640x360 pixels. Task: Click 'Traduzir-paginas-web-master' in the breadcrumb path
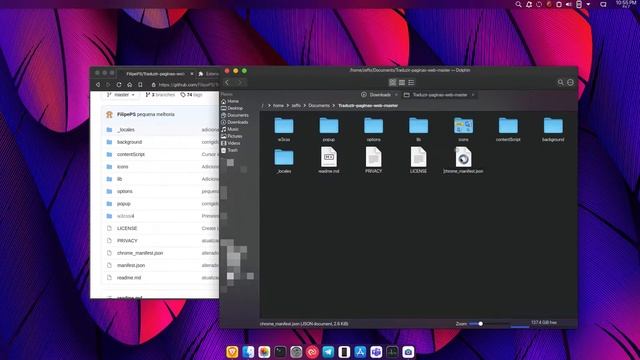point(368,105)
